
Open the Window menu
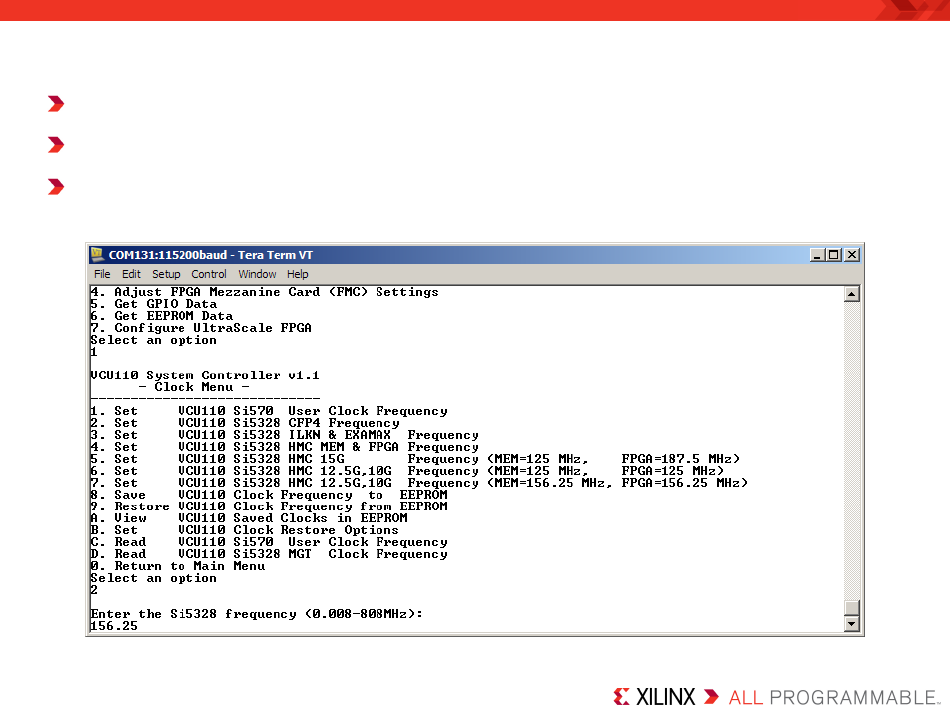click(257, 274)
